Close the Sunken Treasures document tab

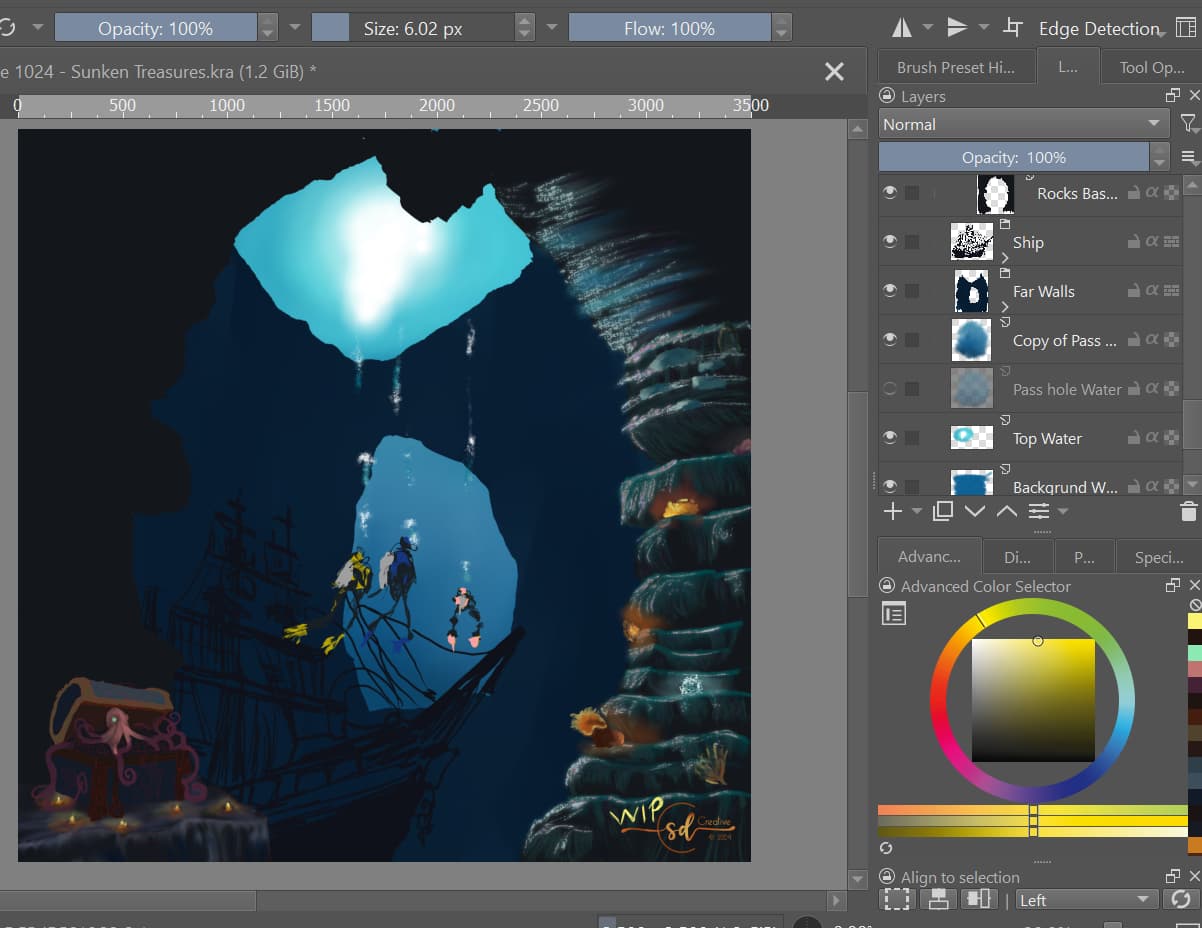(x=833, y=71)
